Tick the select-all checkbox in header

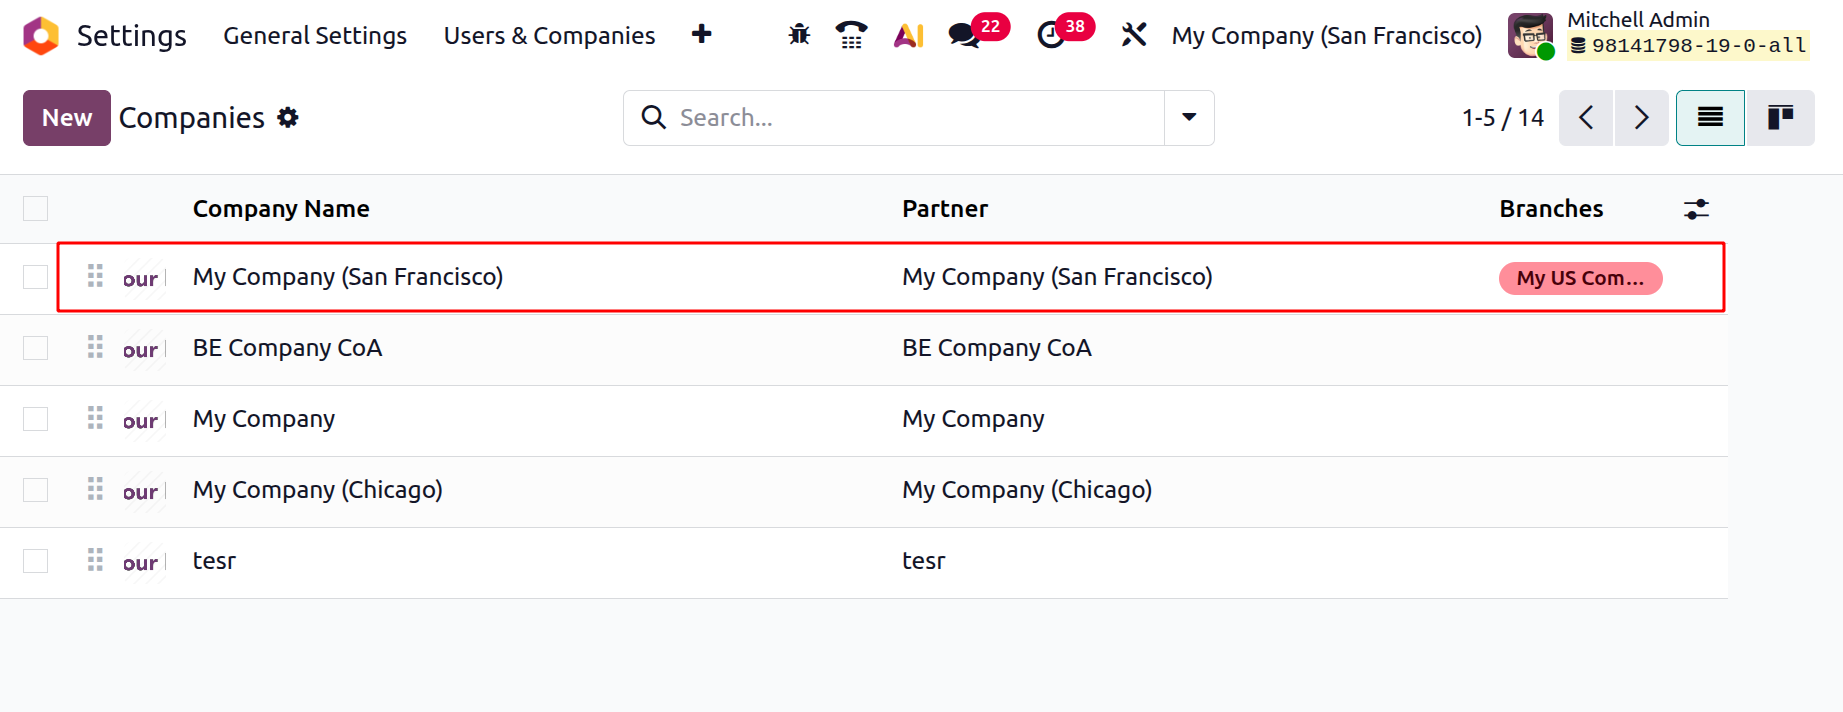click(35, 208)
